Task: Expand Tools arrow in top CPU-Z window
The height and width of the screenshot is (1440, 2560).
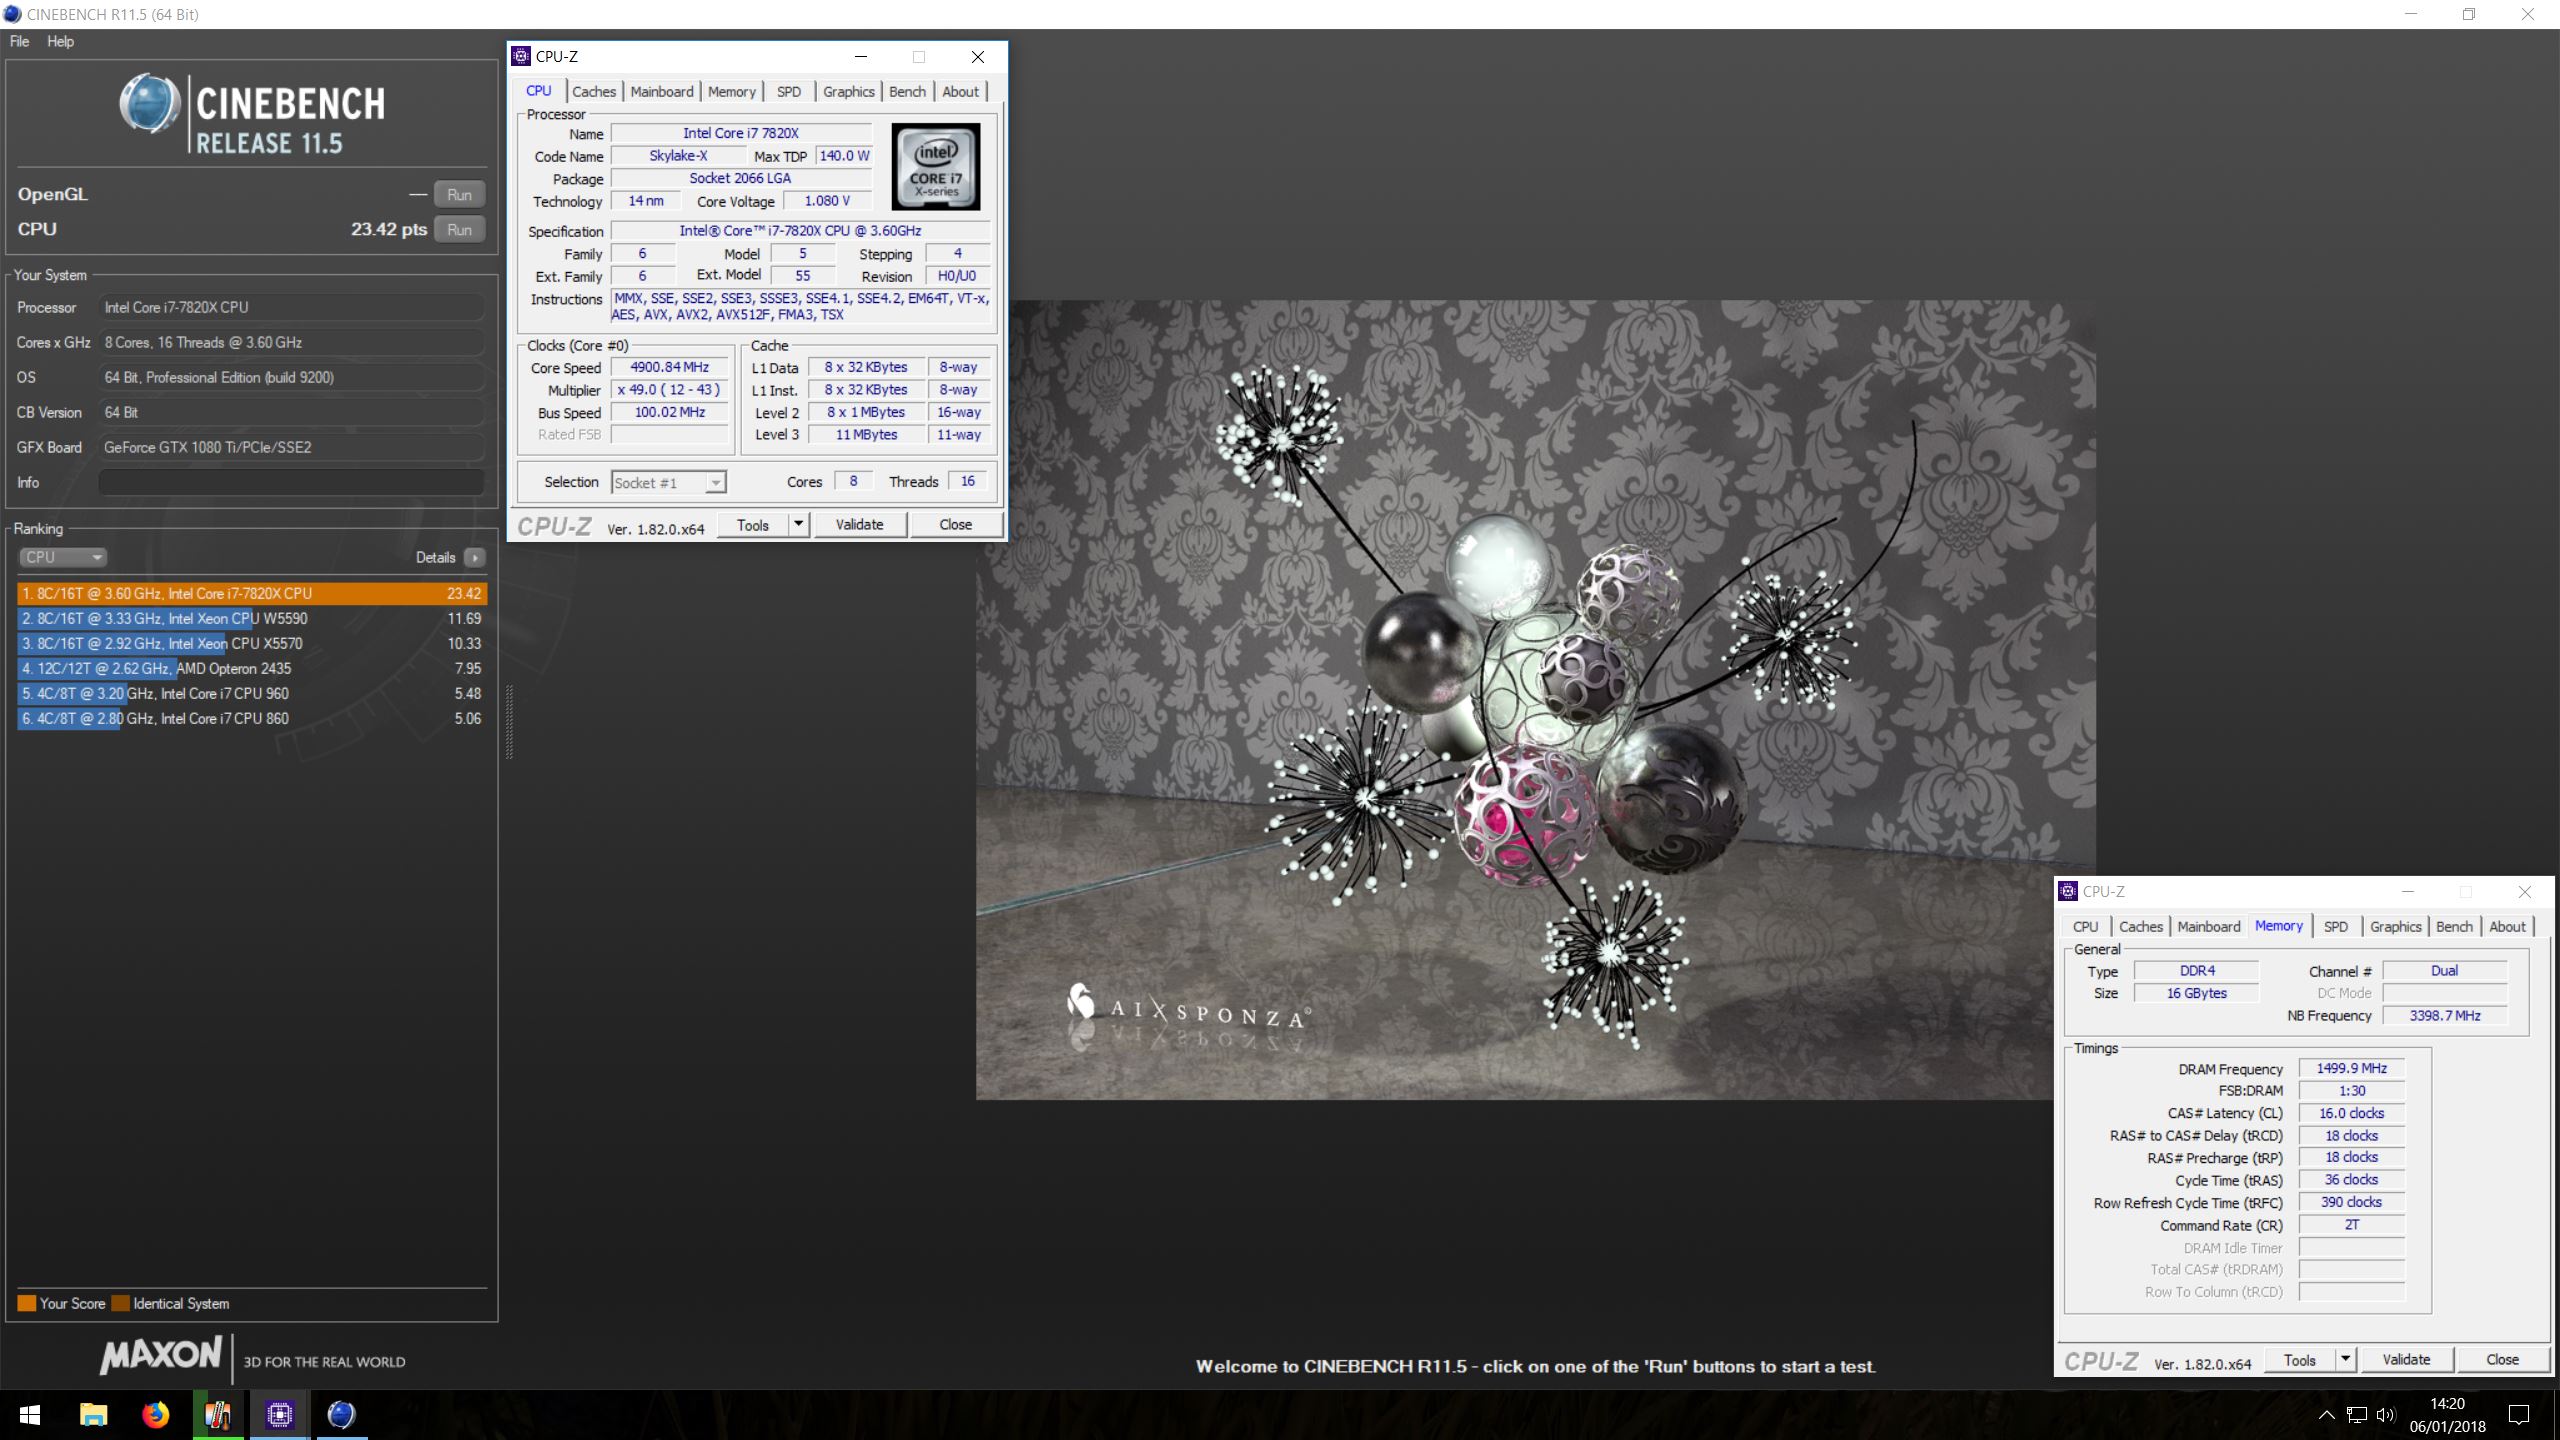Action: coord(798,525)
